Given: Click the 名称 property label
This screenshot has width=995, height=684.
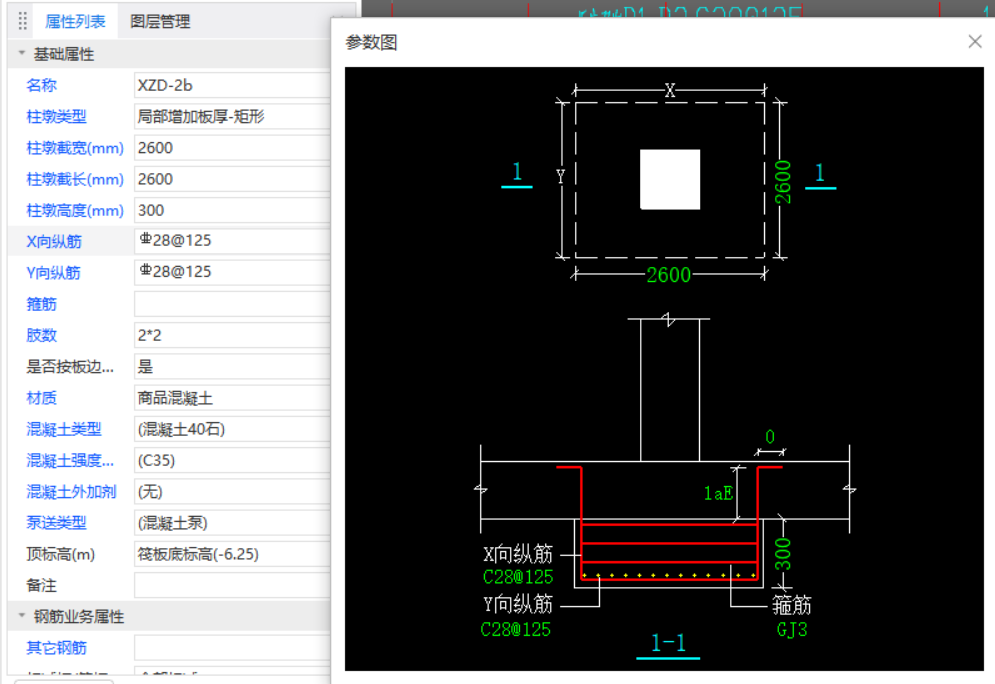Looking at the screenshot, I should pos(41,85).
